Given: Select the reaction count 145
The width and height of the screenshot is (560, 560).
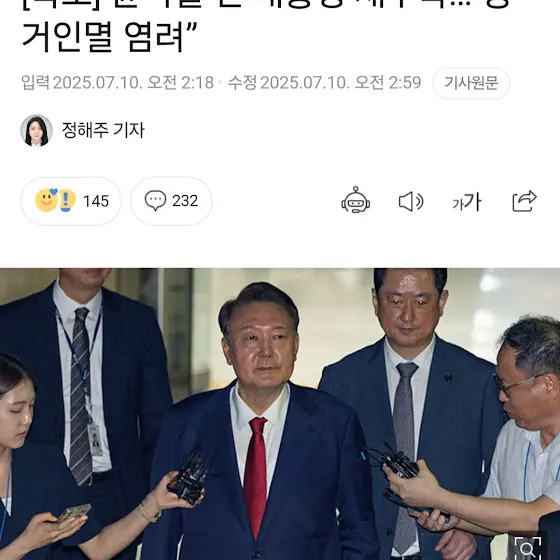Looking at the screenshot, I should (96, 201).
